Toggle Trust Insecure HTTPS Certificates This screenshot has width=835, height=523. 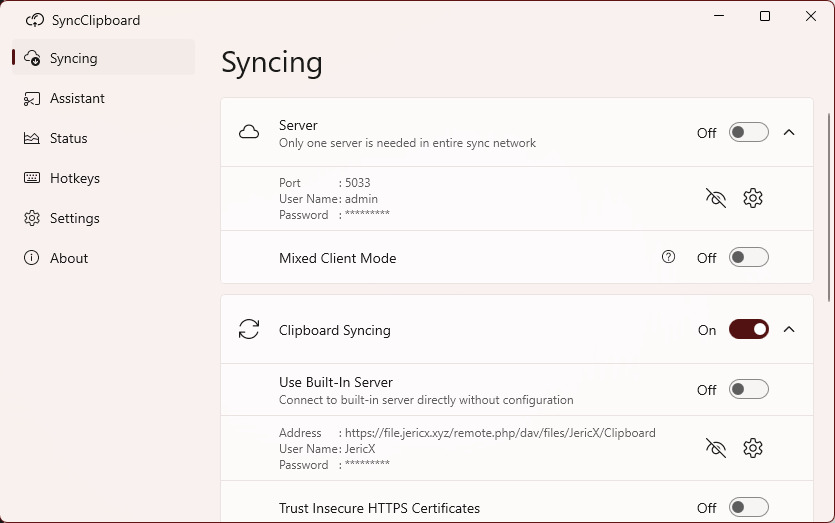tap(749, 507)
